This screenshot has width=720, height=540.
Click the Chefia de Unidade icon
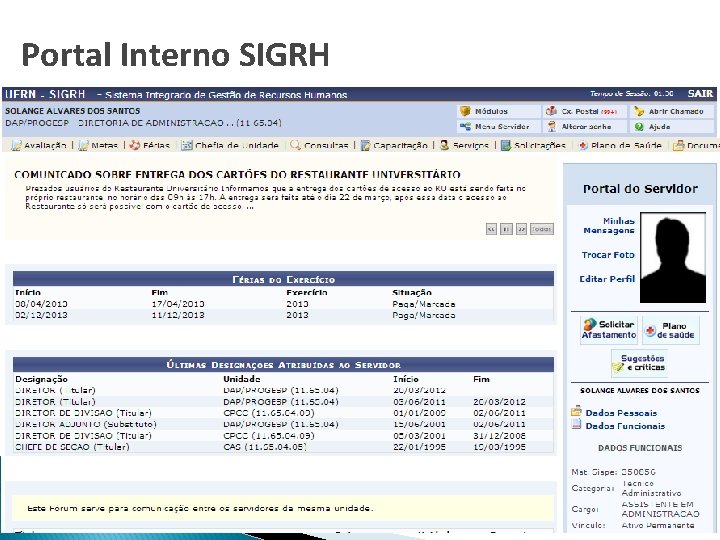click(x=186, y=146)
